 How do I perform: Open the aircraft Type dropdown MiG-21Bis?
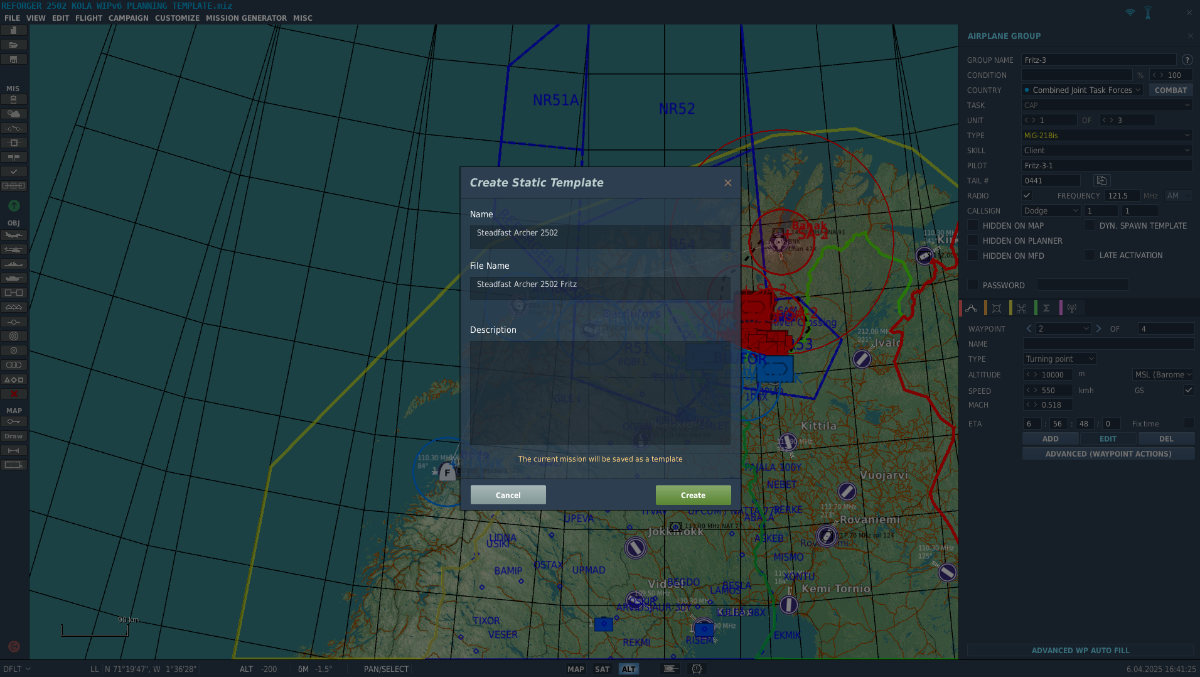click(x=1106, y=134)
